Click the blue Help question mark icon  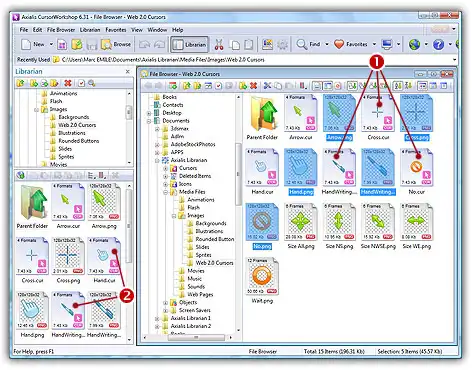point(438,44)
